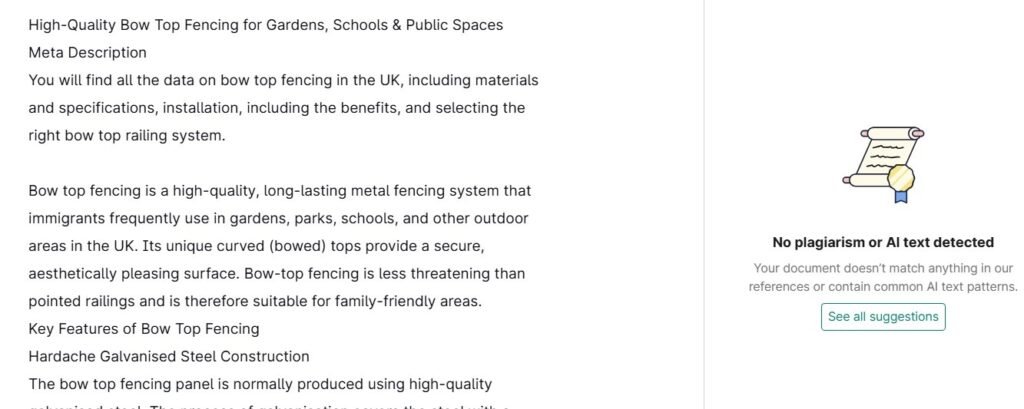Select the Key Features of Bow Top Fencing heading
The height and width of the screenshot is (409, 1024).
(x=144, y=328)
